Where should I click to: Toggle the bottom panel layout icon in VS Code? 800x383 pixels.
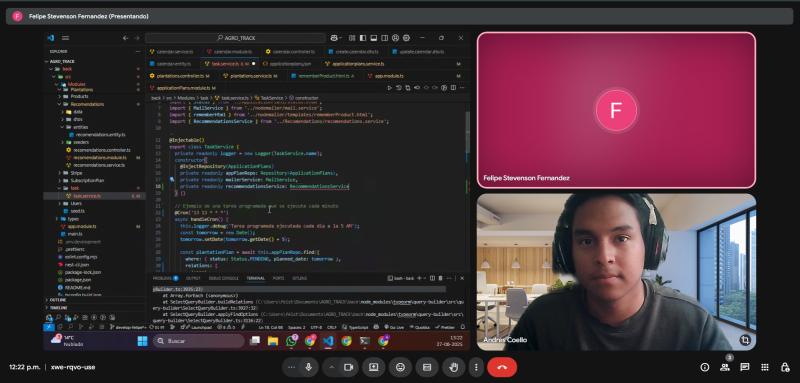[373, 38]
